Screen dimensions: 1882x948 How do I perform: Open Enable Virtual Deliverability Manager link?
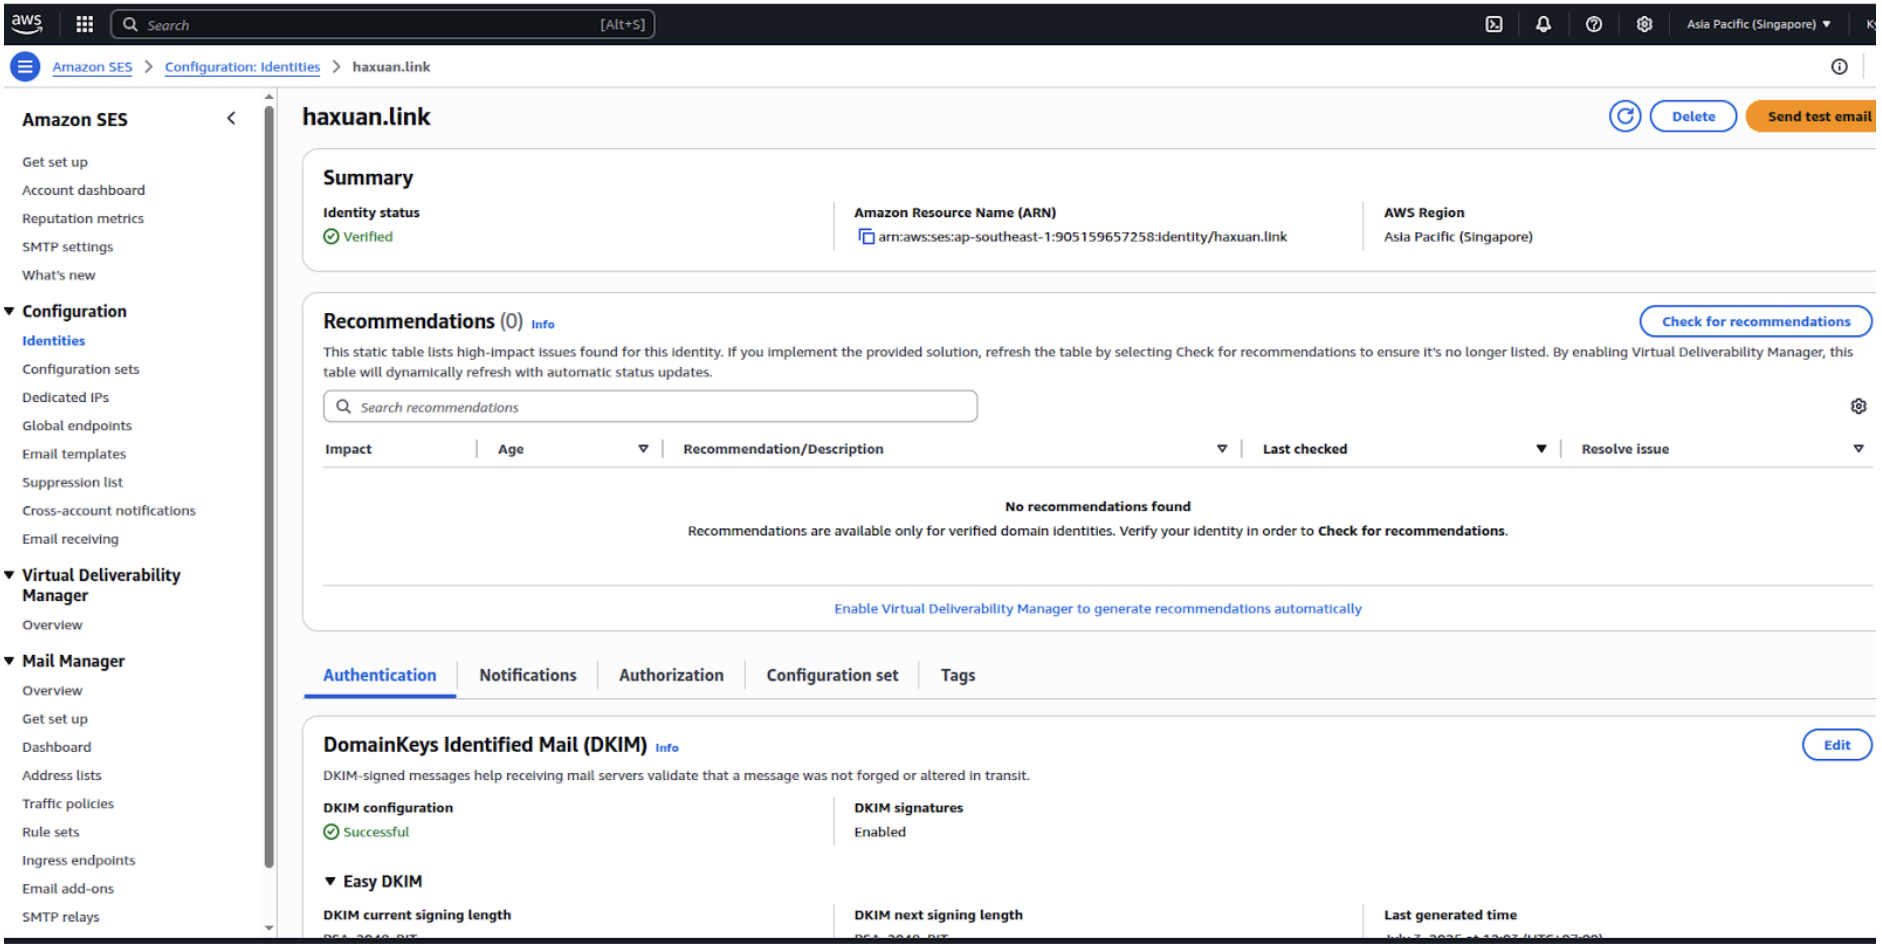point(1098,609)
